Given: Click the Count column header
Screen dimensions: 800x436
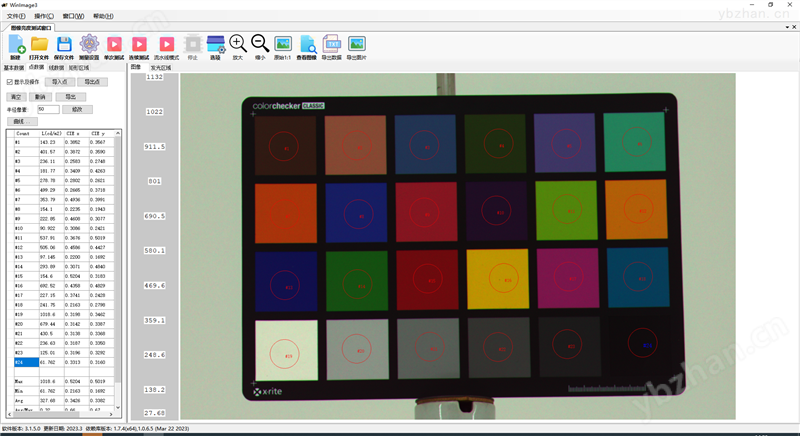Looking at the screenshot, I should [26, 133].
